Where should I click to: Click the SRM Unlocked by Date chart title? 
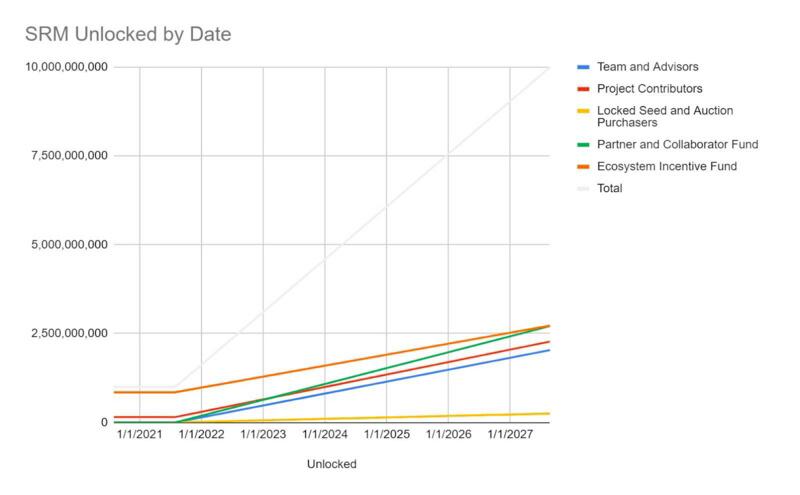coord(128,34)
